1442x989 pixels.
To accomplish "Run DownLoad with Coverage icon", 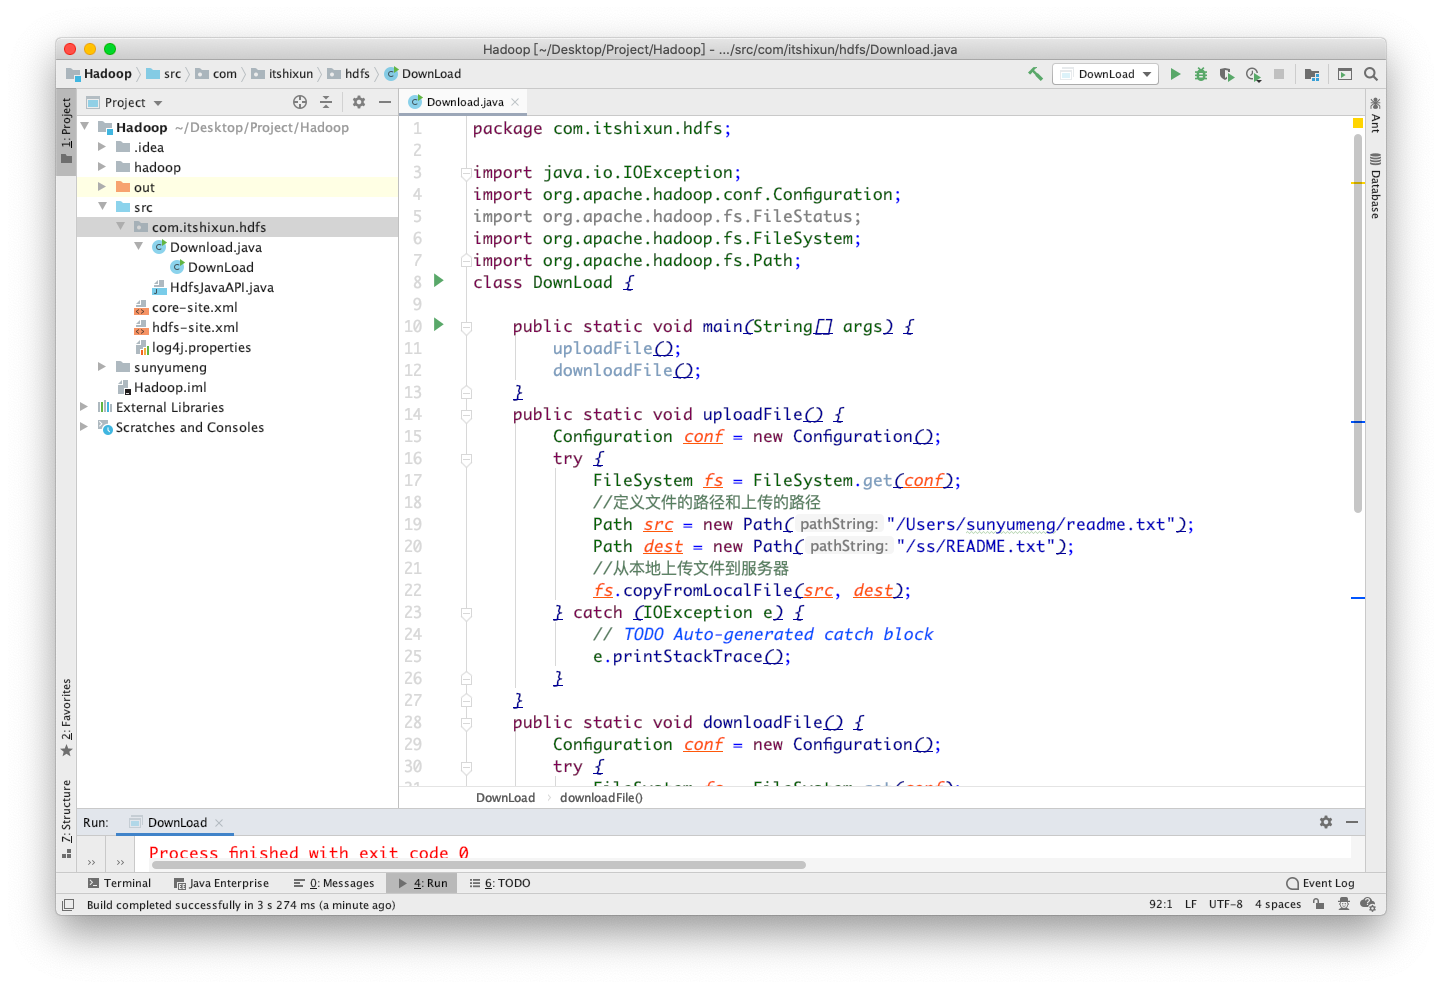I will click(1227, 74).
